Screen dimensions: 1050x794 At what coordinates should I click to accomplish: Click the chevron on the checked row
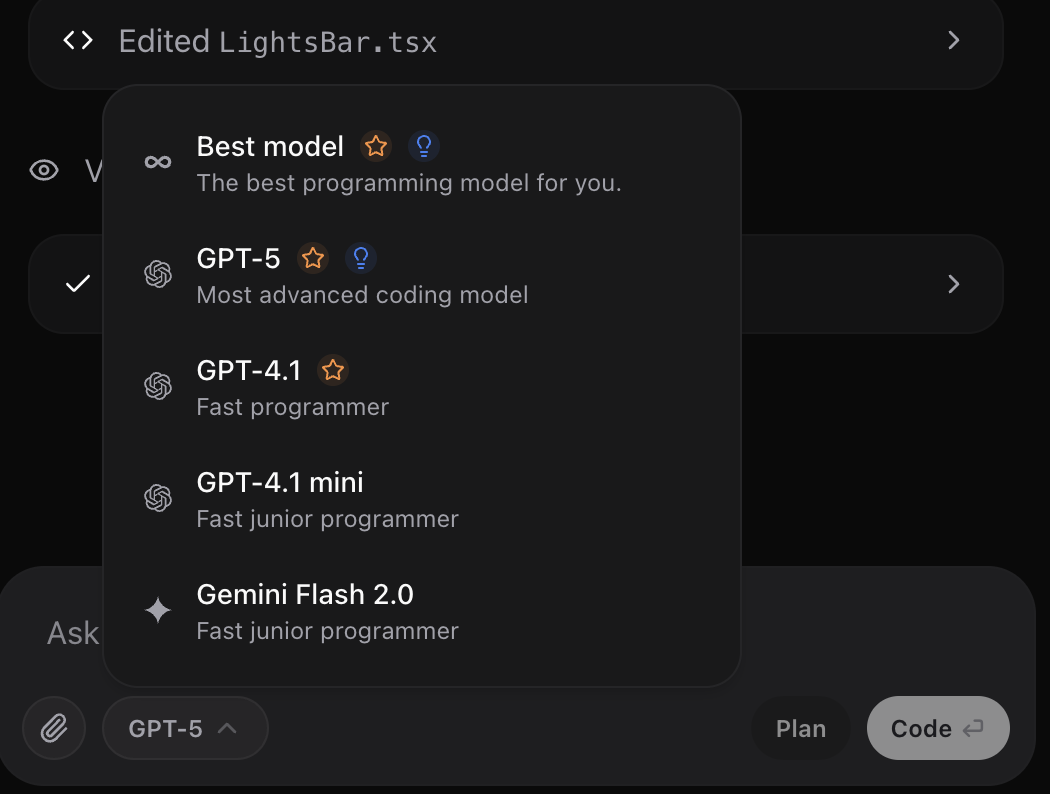(953, 284)
